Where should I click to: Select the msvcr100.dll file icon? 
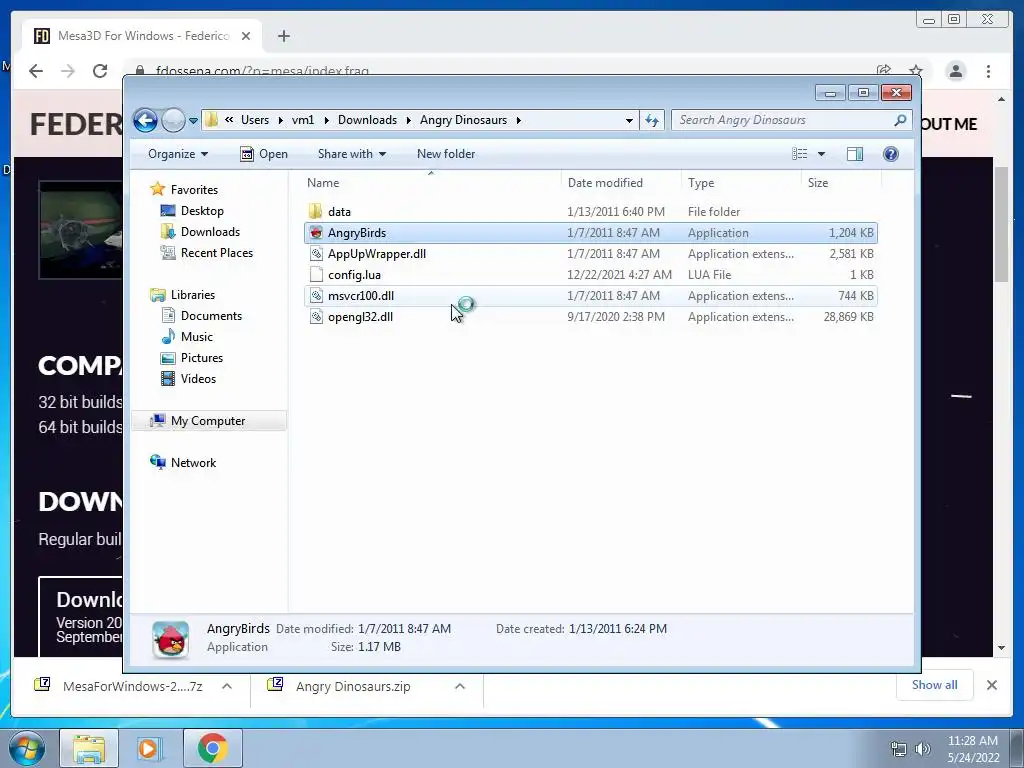(x=316, y=296)
